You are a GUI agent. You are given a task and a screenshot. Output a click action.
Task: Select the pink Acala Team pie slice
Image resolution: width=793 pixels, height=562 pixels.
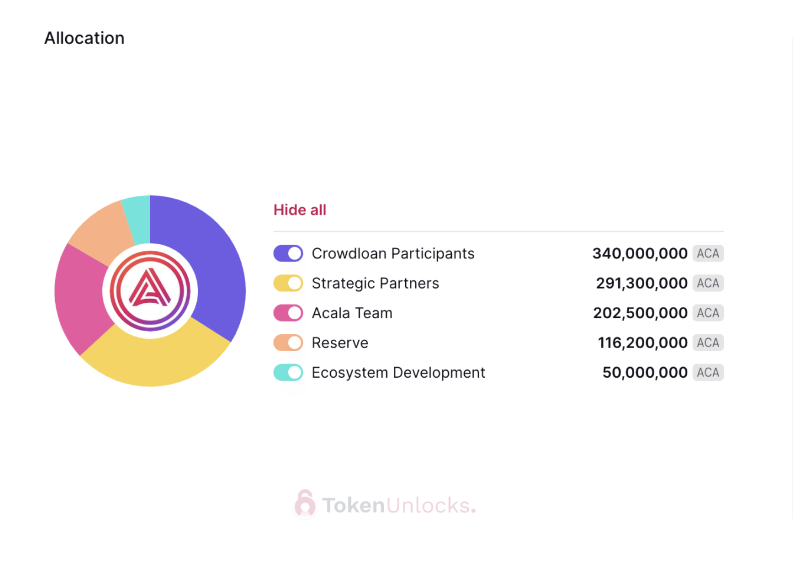coord(80,298)
